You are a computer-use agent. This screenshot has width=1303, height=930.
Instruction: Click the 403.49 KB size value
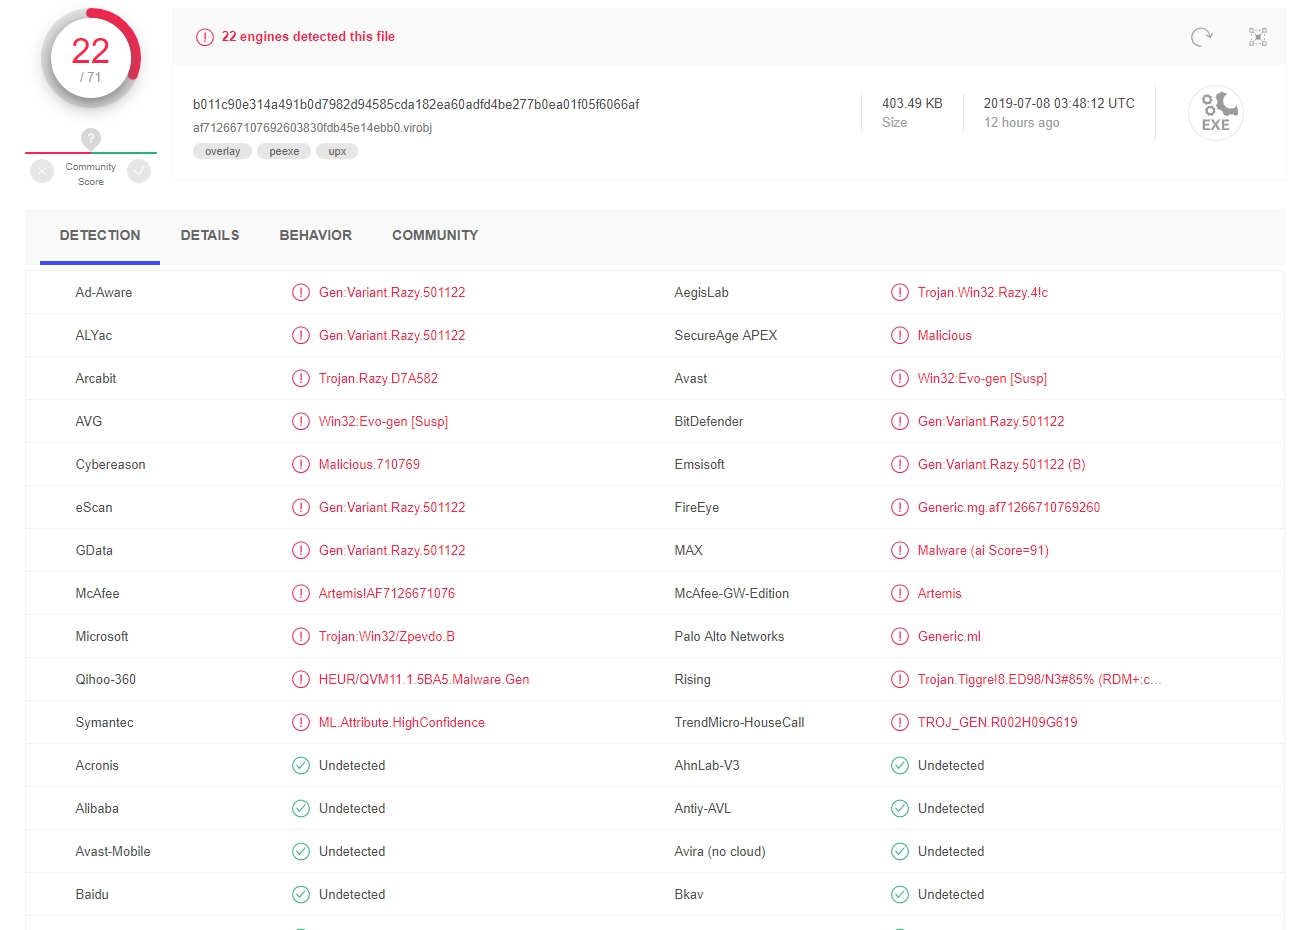coord(912,103)
